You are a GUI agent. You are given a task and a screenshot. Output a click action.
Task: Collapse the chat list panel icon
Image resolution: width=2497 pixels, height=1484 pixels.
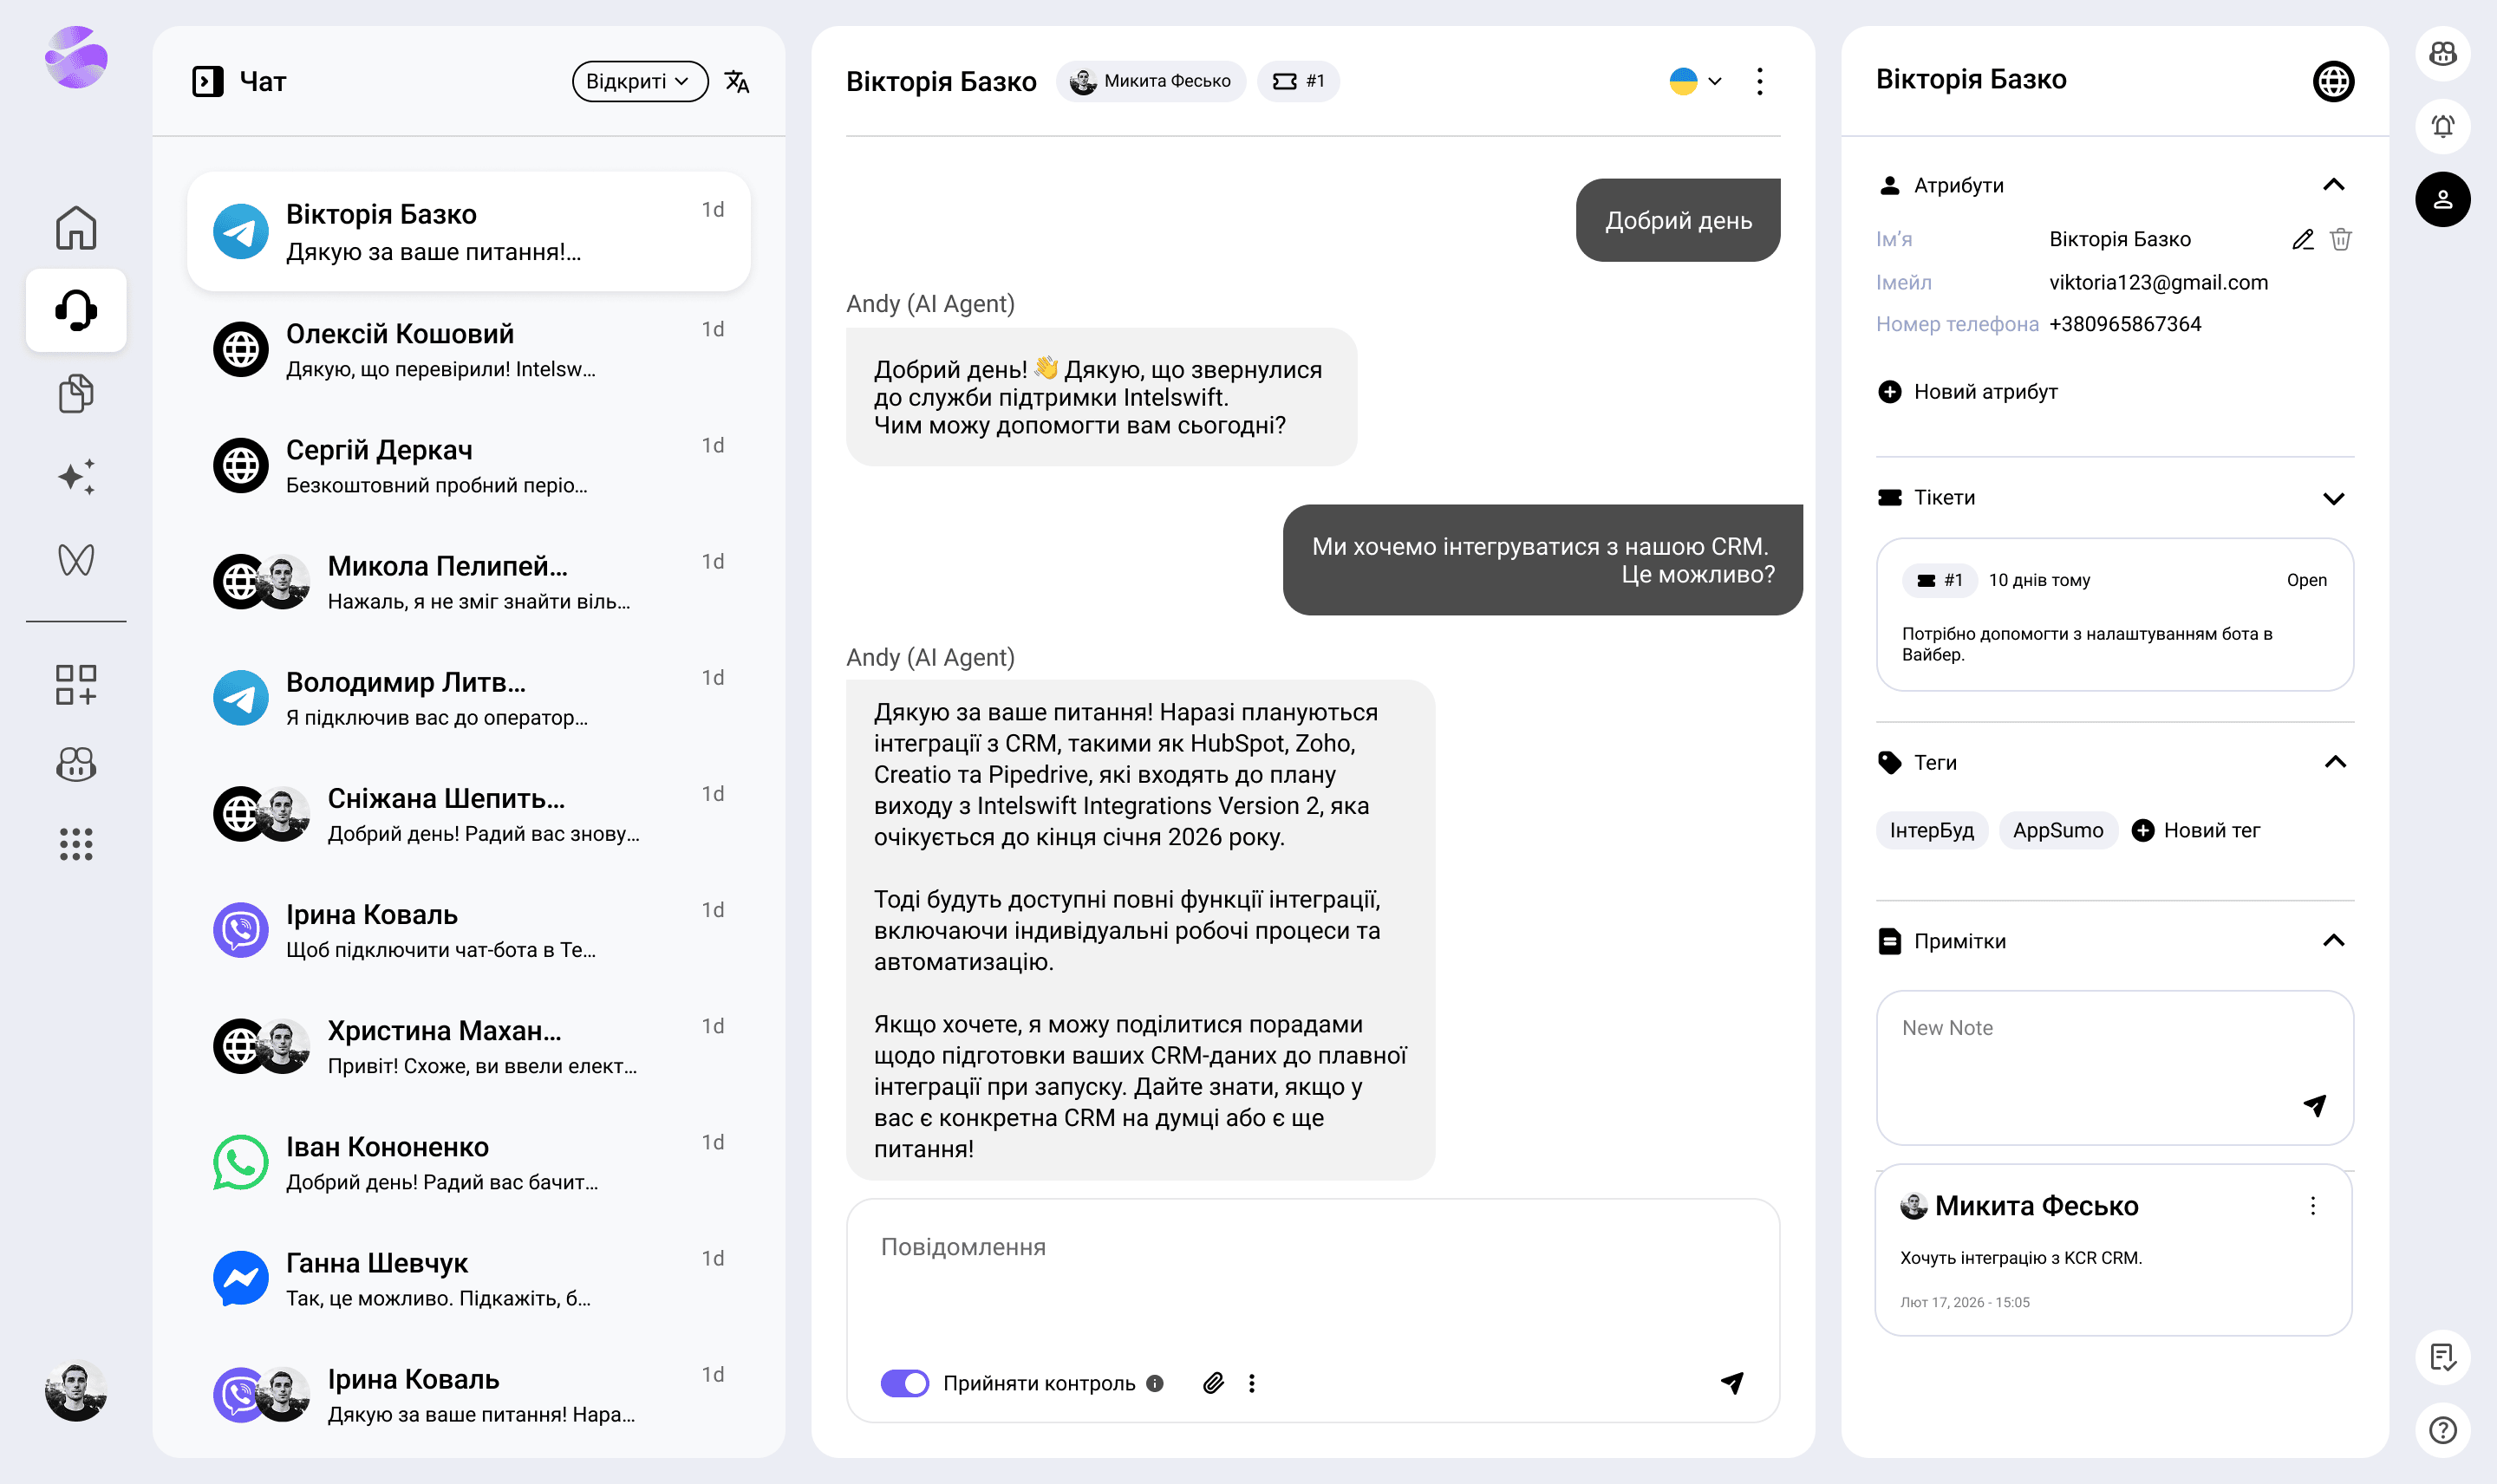pos(207,81)
